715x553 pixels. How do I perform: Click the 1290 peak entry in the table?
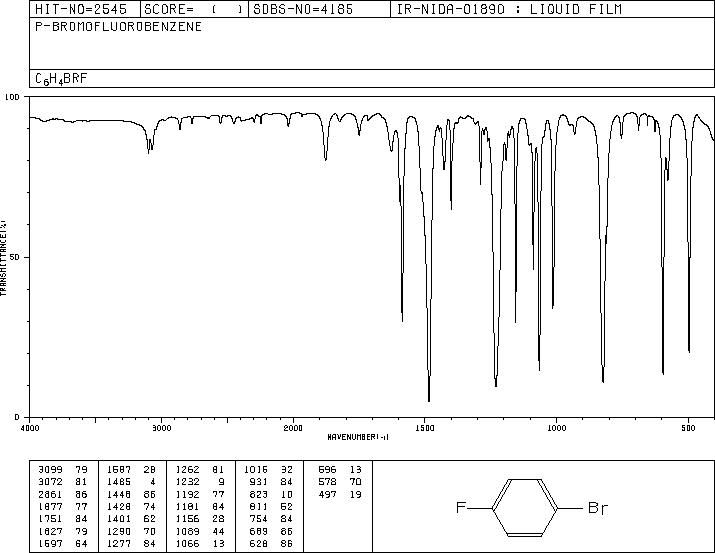click(131, 531)
